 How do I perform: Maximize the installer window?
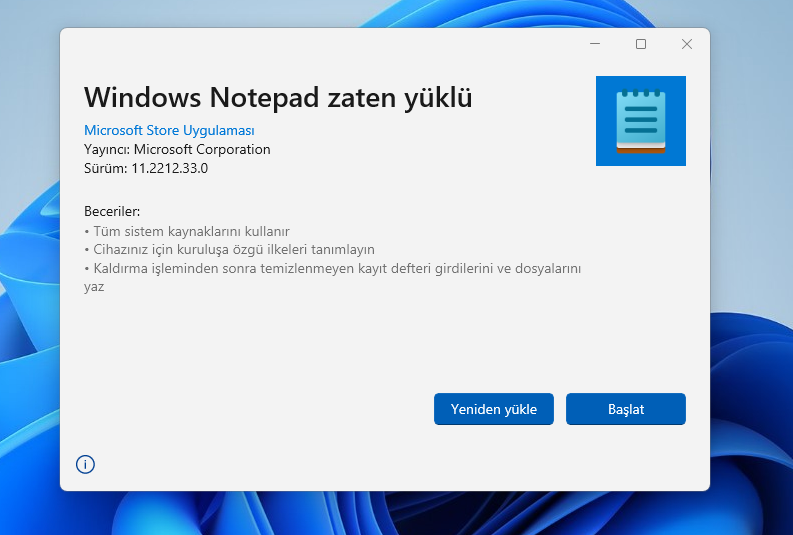tap(641, 44)
